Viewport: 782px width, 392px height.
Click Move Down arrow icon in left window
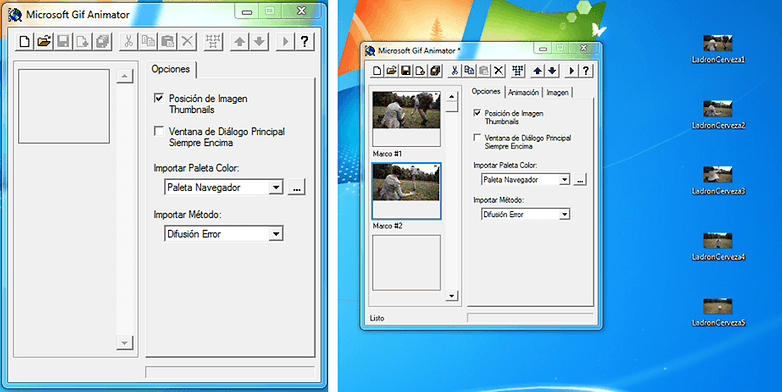pyautogui.click(x=259, y=41)
